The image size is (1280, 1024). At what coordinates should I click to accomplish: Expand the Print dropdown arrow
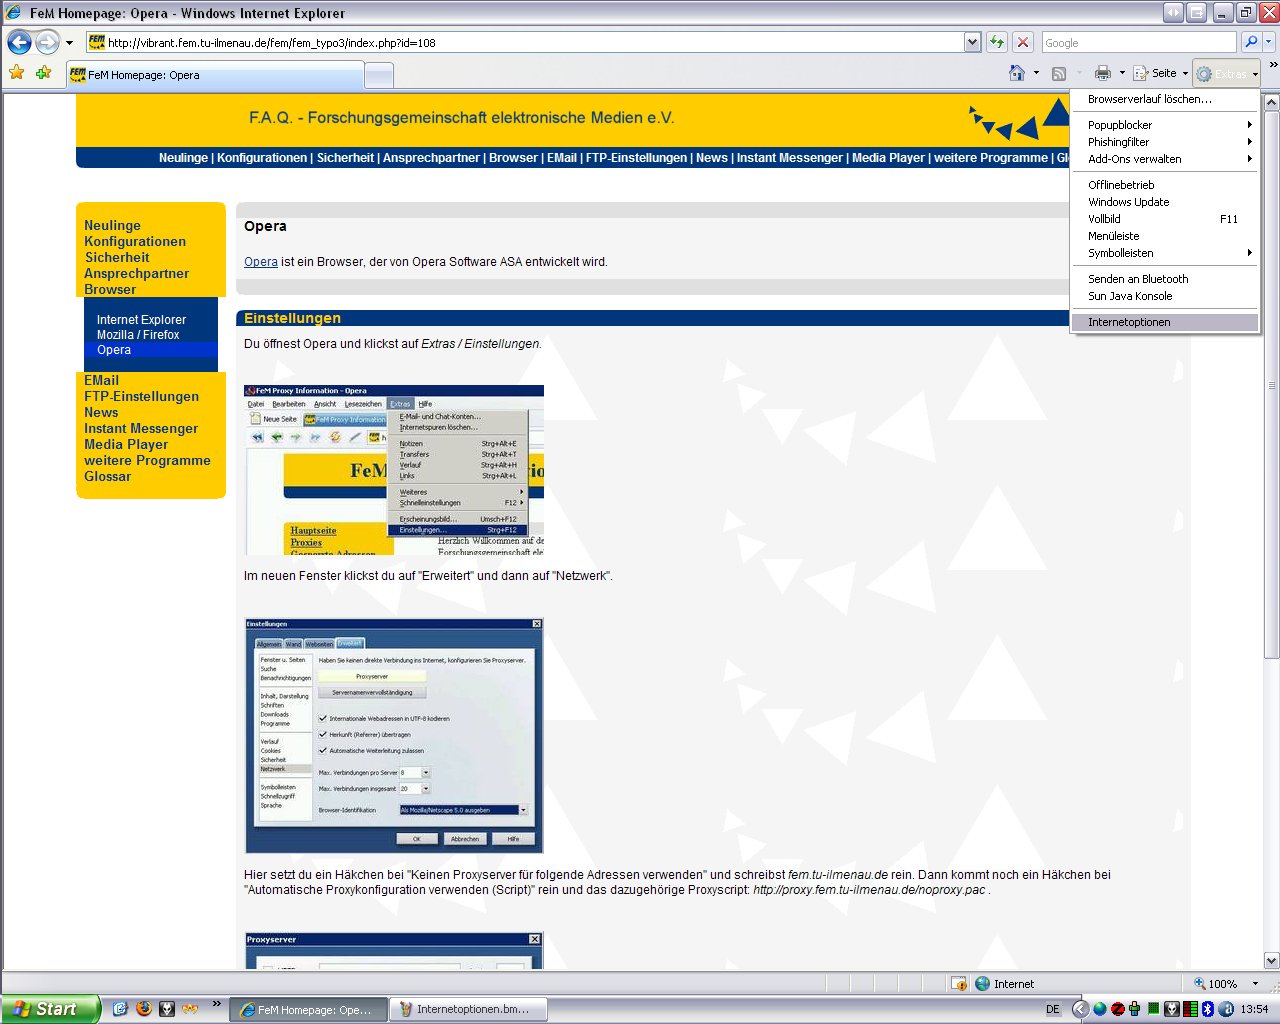(x=1122, y=73)
